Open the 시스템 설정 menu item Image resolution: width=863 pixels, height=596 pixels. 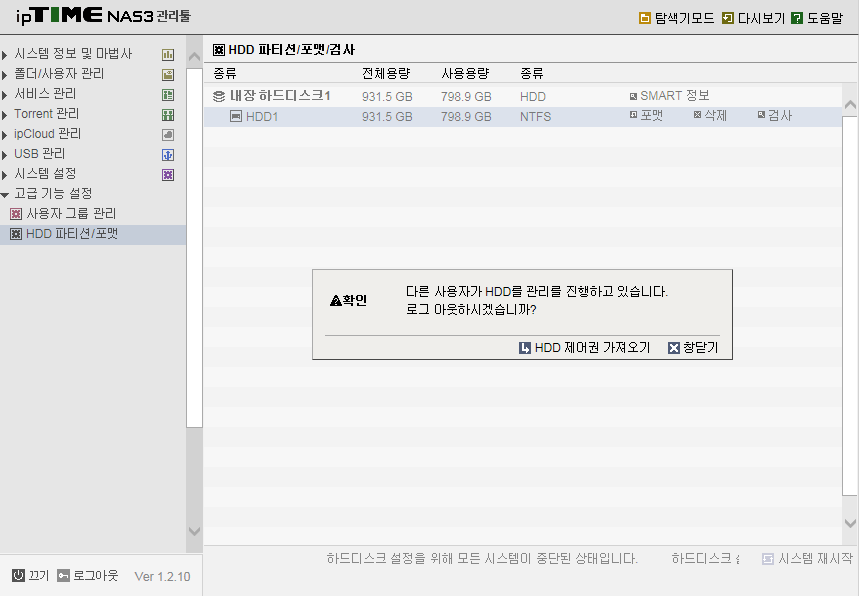pyautogui.click(x=45, y=174)
